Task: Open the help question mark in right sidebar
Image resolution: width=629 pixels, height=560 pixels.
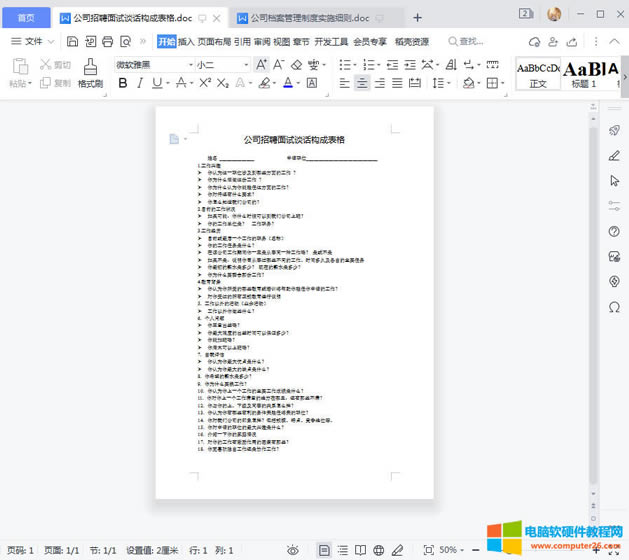Action: pos(615,231)
